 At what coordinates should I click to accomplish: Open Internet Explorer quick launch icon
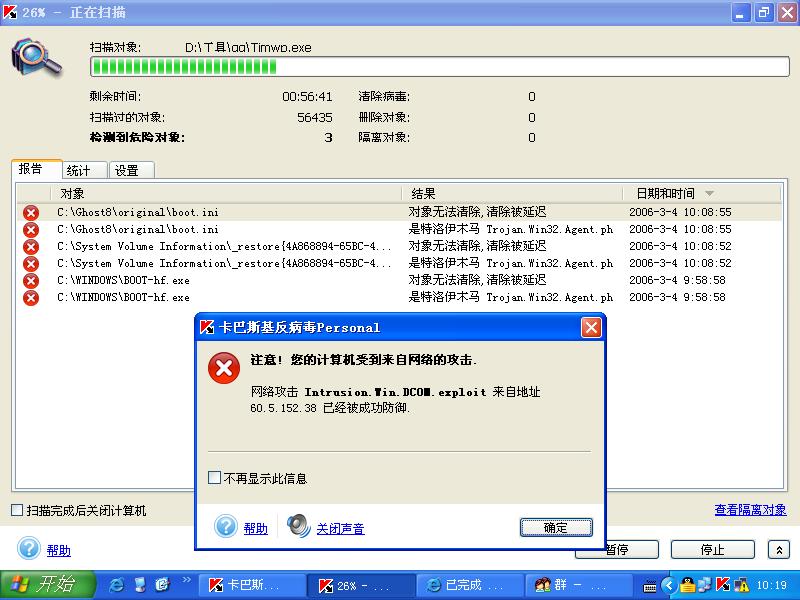pos(116,585)
